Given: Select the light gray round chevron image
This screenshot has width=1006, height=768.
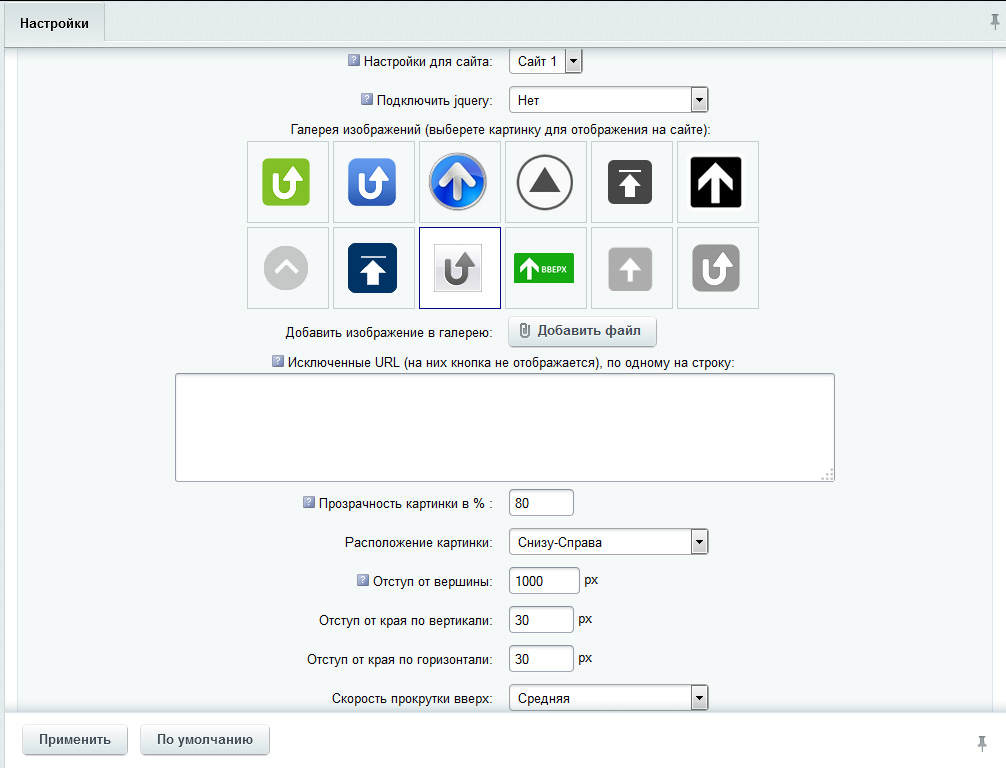Looking at the screenshot, I should click(287, 268).
